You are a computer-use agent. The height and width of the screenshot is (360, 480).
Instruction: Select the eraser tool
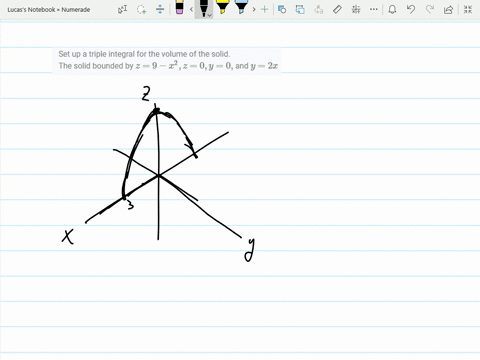179,8
